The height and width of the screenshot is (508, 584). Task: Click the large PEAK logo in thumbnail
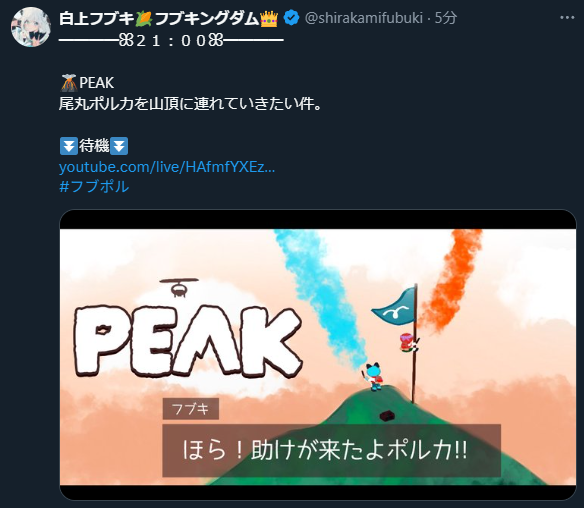coord(188,340)
